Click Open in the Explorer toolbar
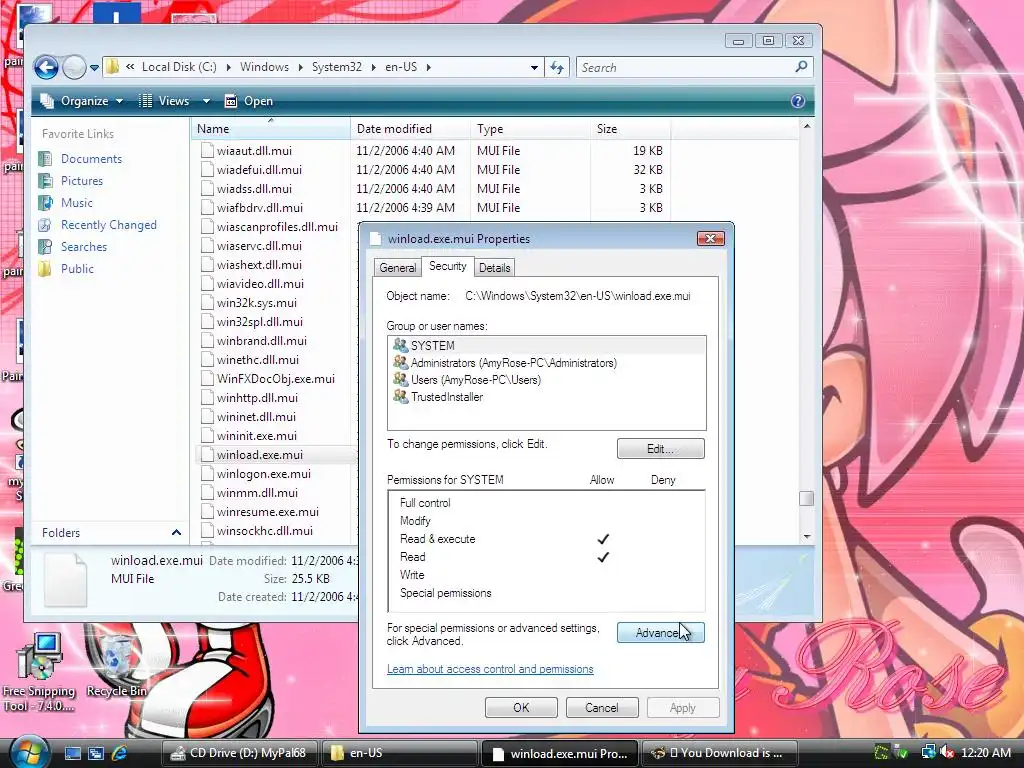 249,101
